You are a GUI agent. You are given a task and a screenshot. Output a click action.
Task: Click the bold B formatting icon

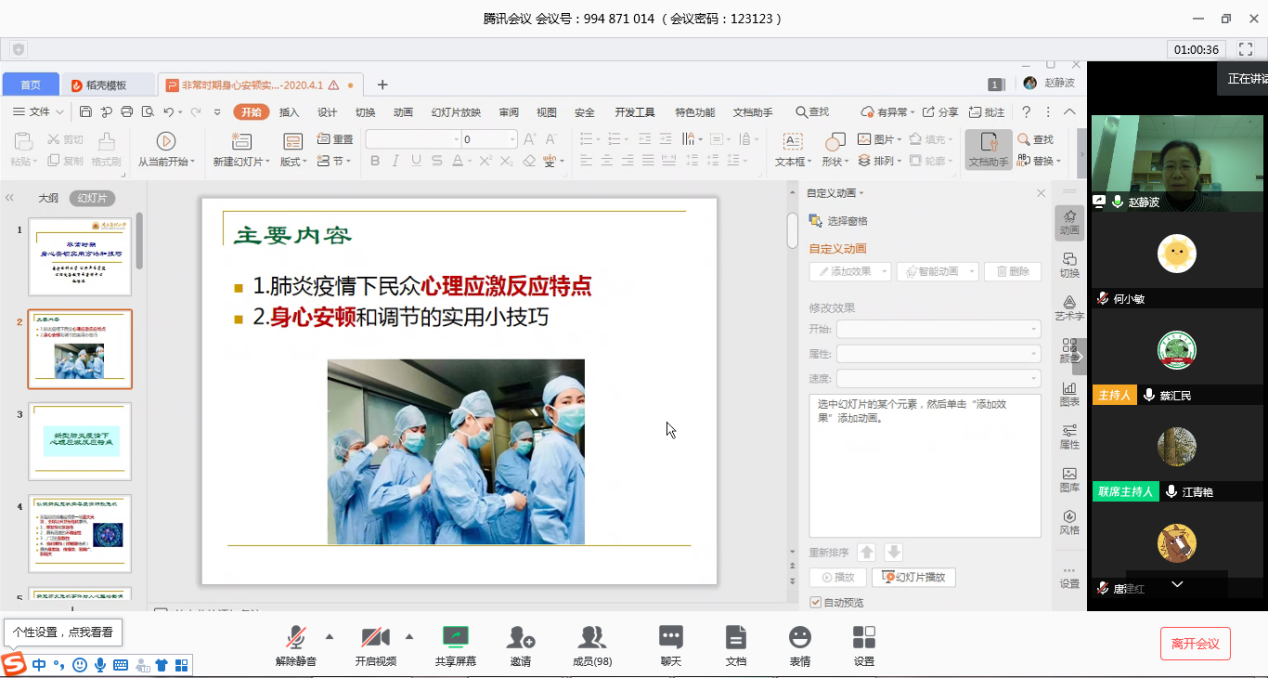click(375, 161)
